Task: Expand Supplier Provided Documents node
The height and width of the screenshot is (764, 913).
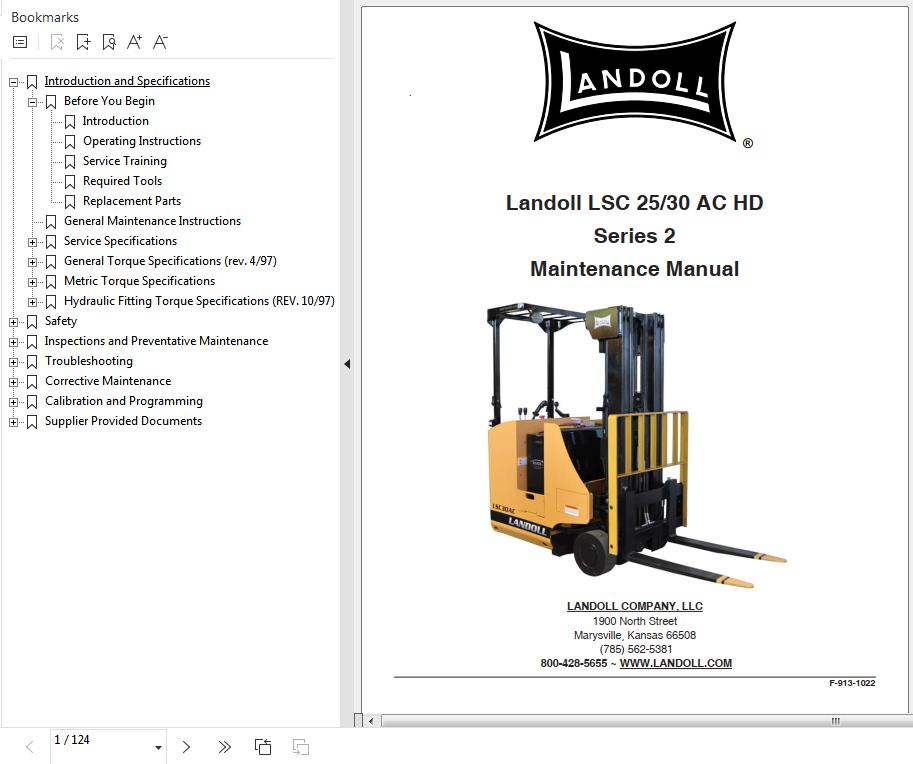Action: [x=13, y=422]
